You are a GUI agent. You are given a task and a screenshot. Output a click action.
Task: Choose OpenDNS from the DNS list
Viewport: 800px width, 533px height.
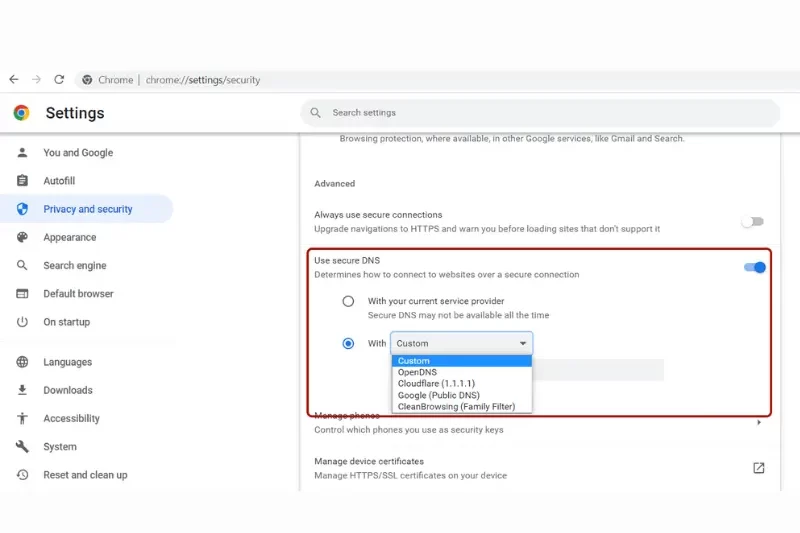(462, 372)
